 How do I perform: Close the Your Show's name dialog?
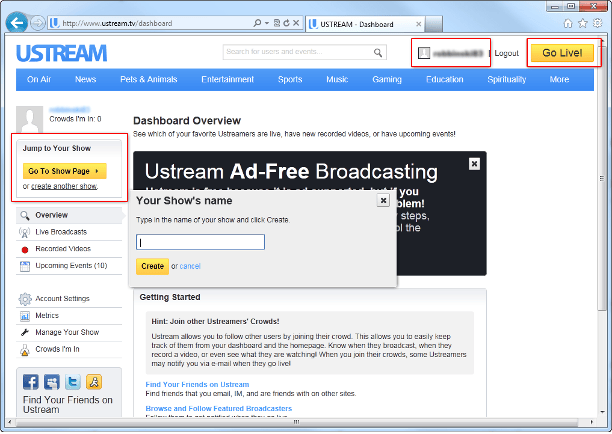[x=383, y=201]
